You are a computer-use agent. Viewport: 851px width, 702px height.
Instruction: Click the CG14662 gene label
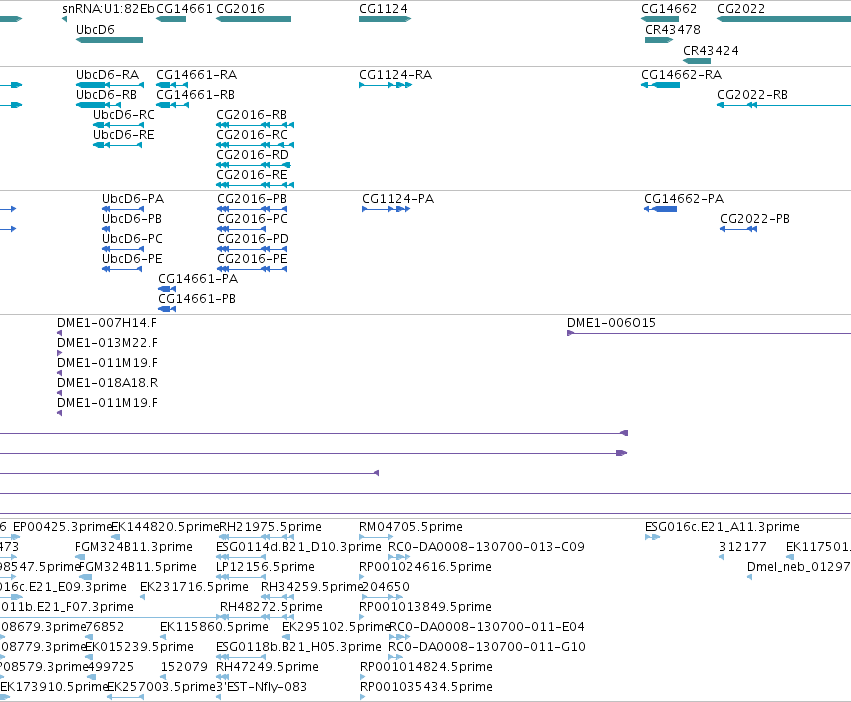tap(669, 9)
